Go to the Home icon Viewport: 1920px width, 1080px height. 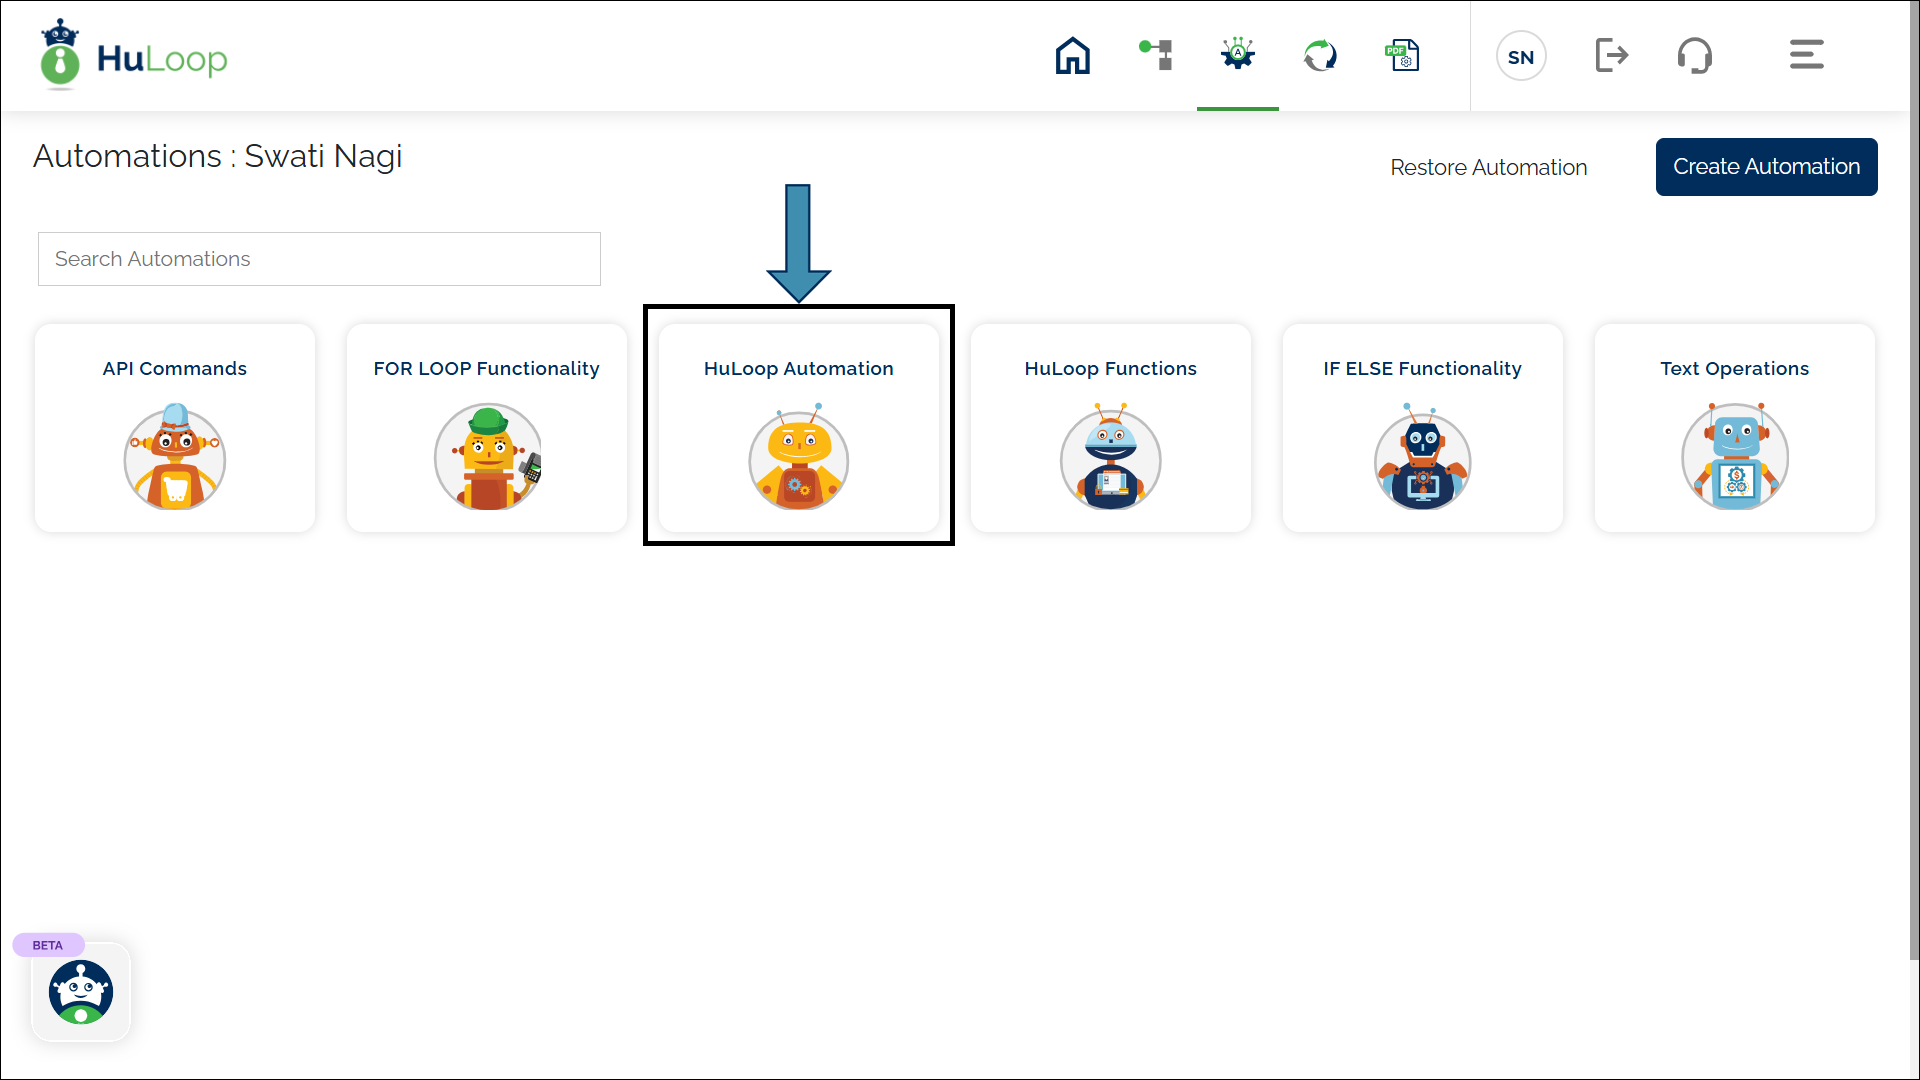tap(1072, 56)
